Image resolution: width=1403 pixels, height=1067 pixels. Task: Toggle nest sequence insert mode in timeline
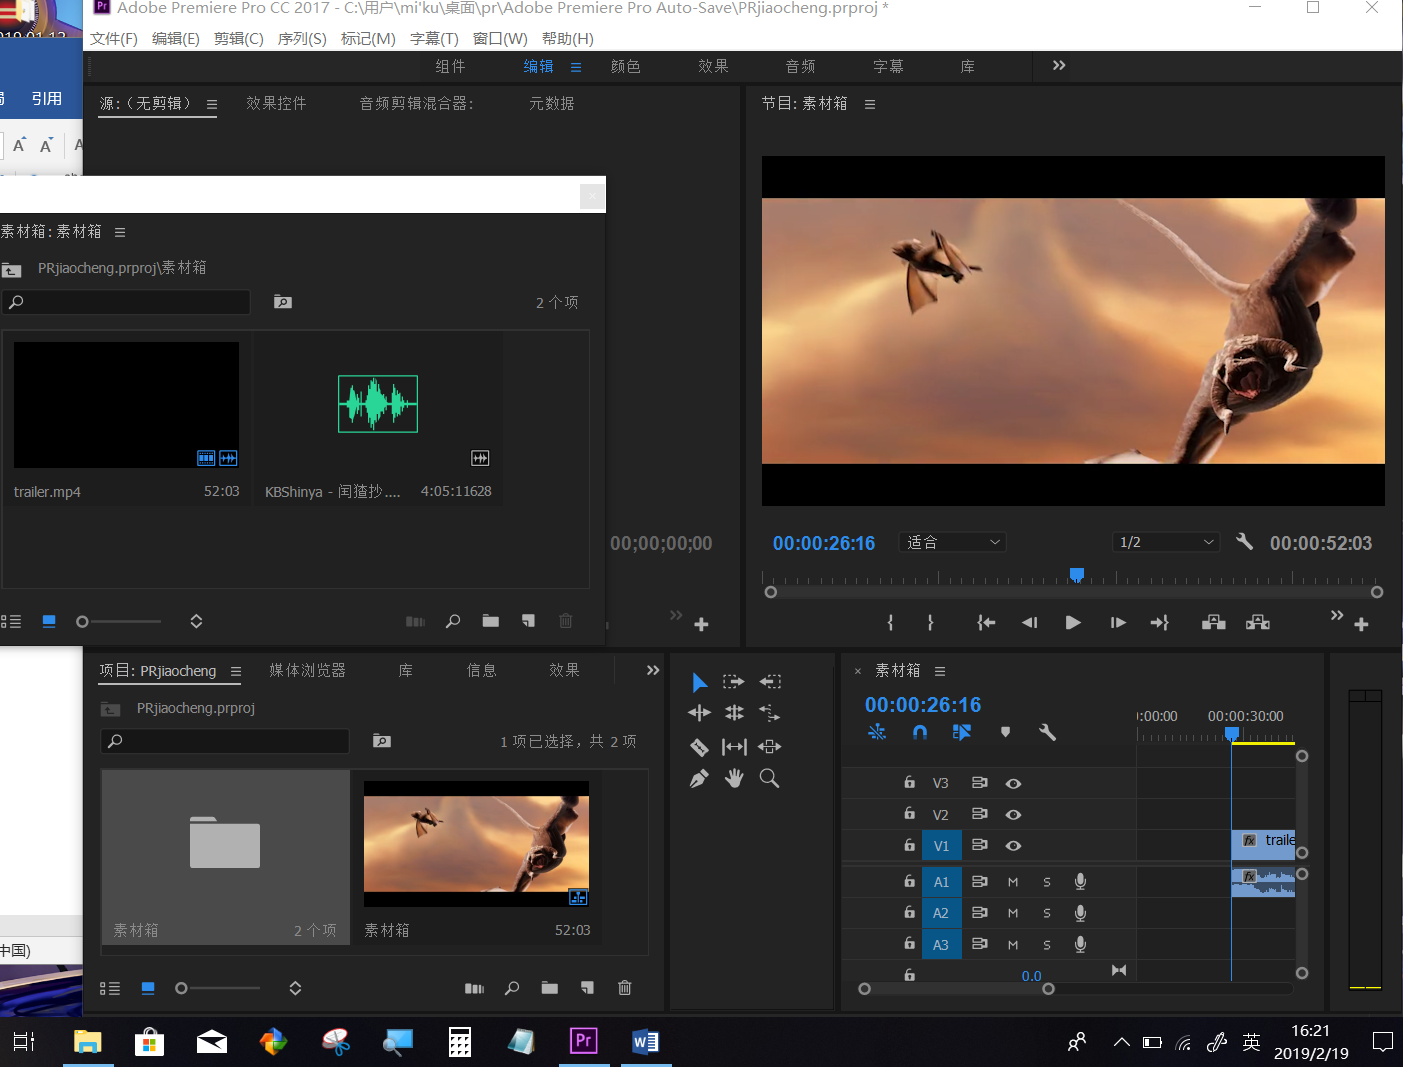(x=877, y=732)
